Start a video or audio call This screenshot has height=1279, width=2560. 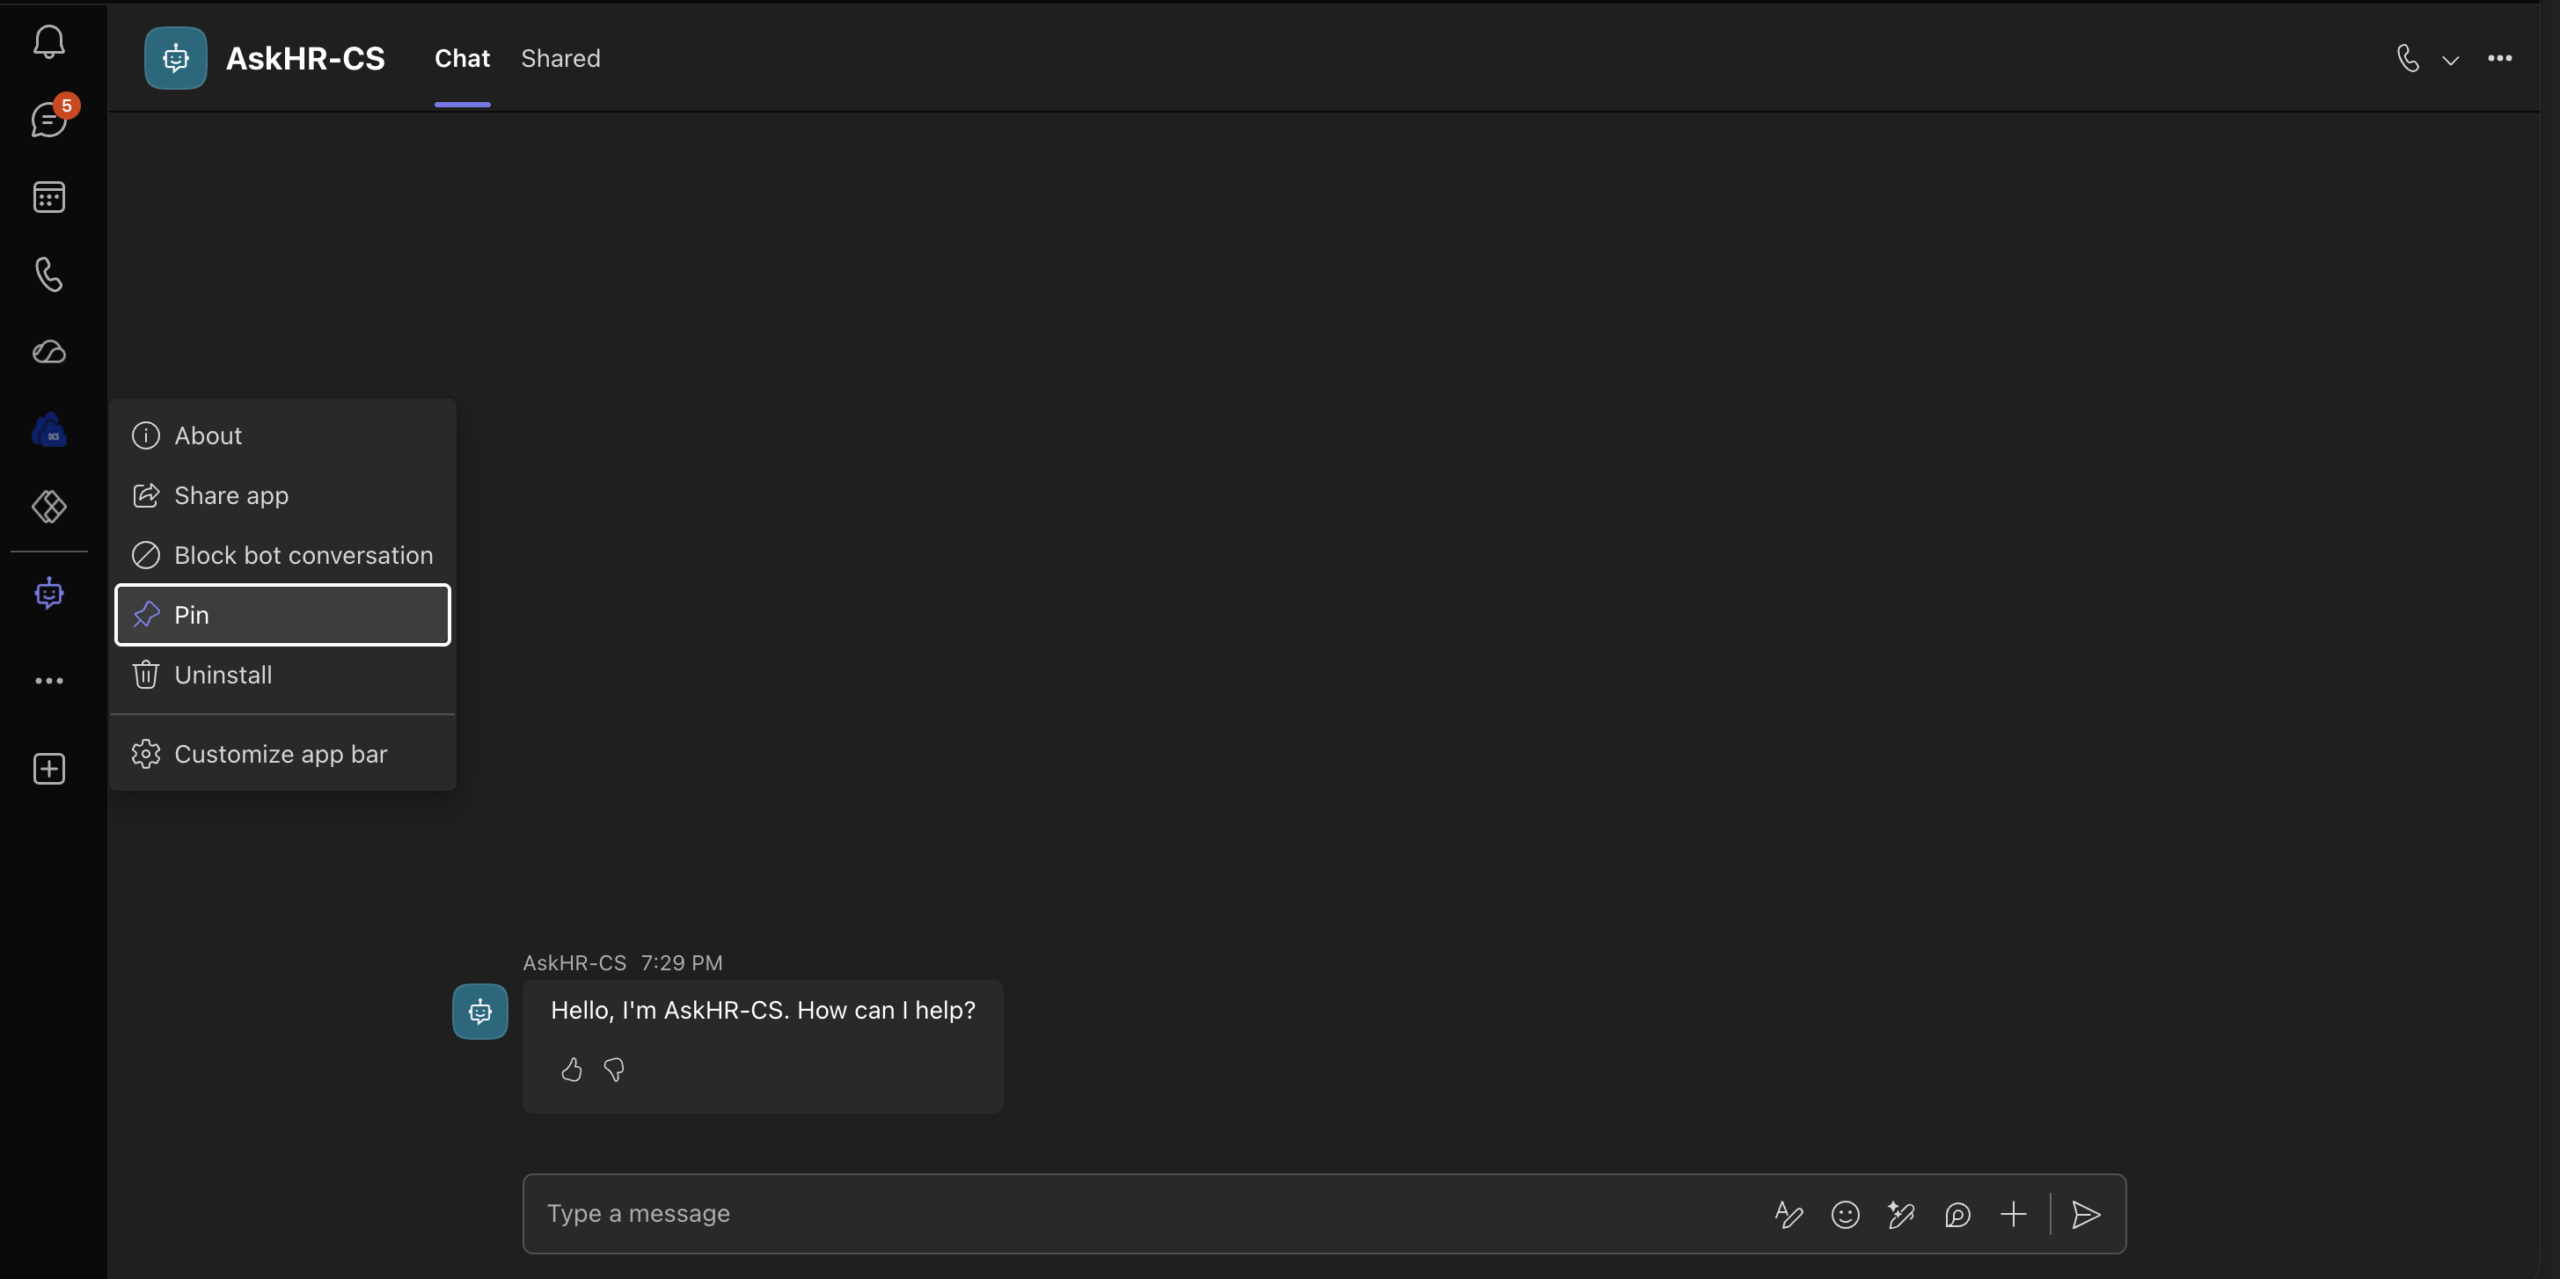(x=2406, y=58)
